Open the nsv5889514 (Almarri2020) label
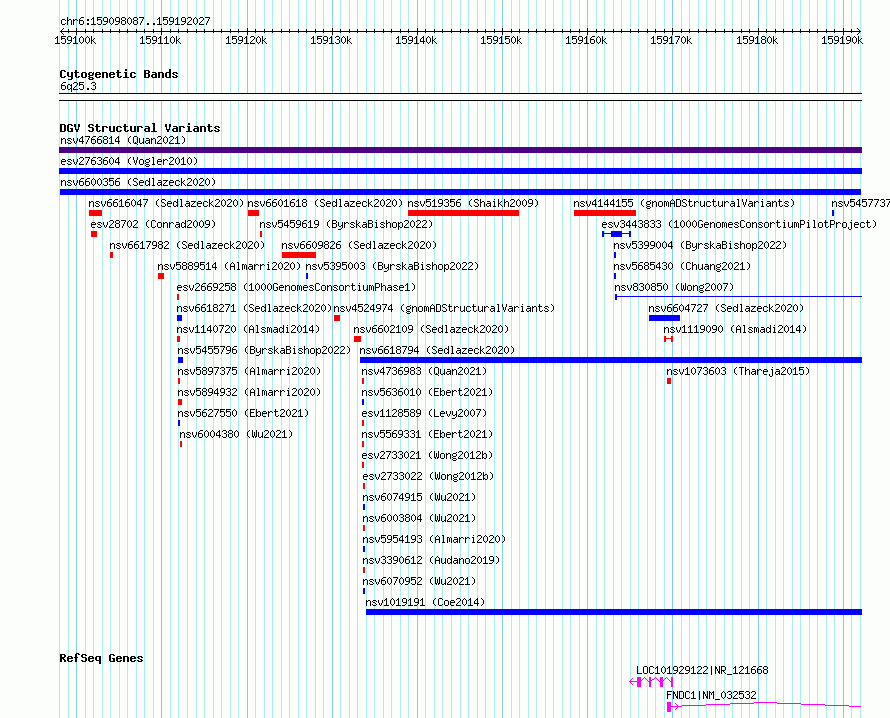This screenshot has width=890, height=718. tap(229, 266)
